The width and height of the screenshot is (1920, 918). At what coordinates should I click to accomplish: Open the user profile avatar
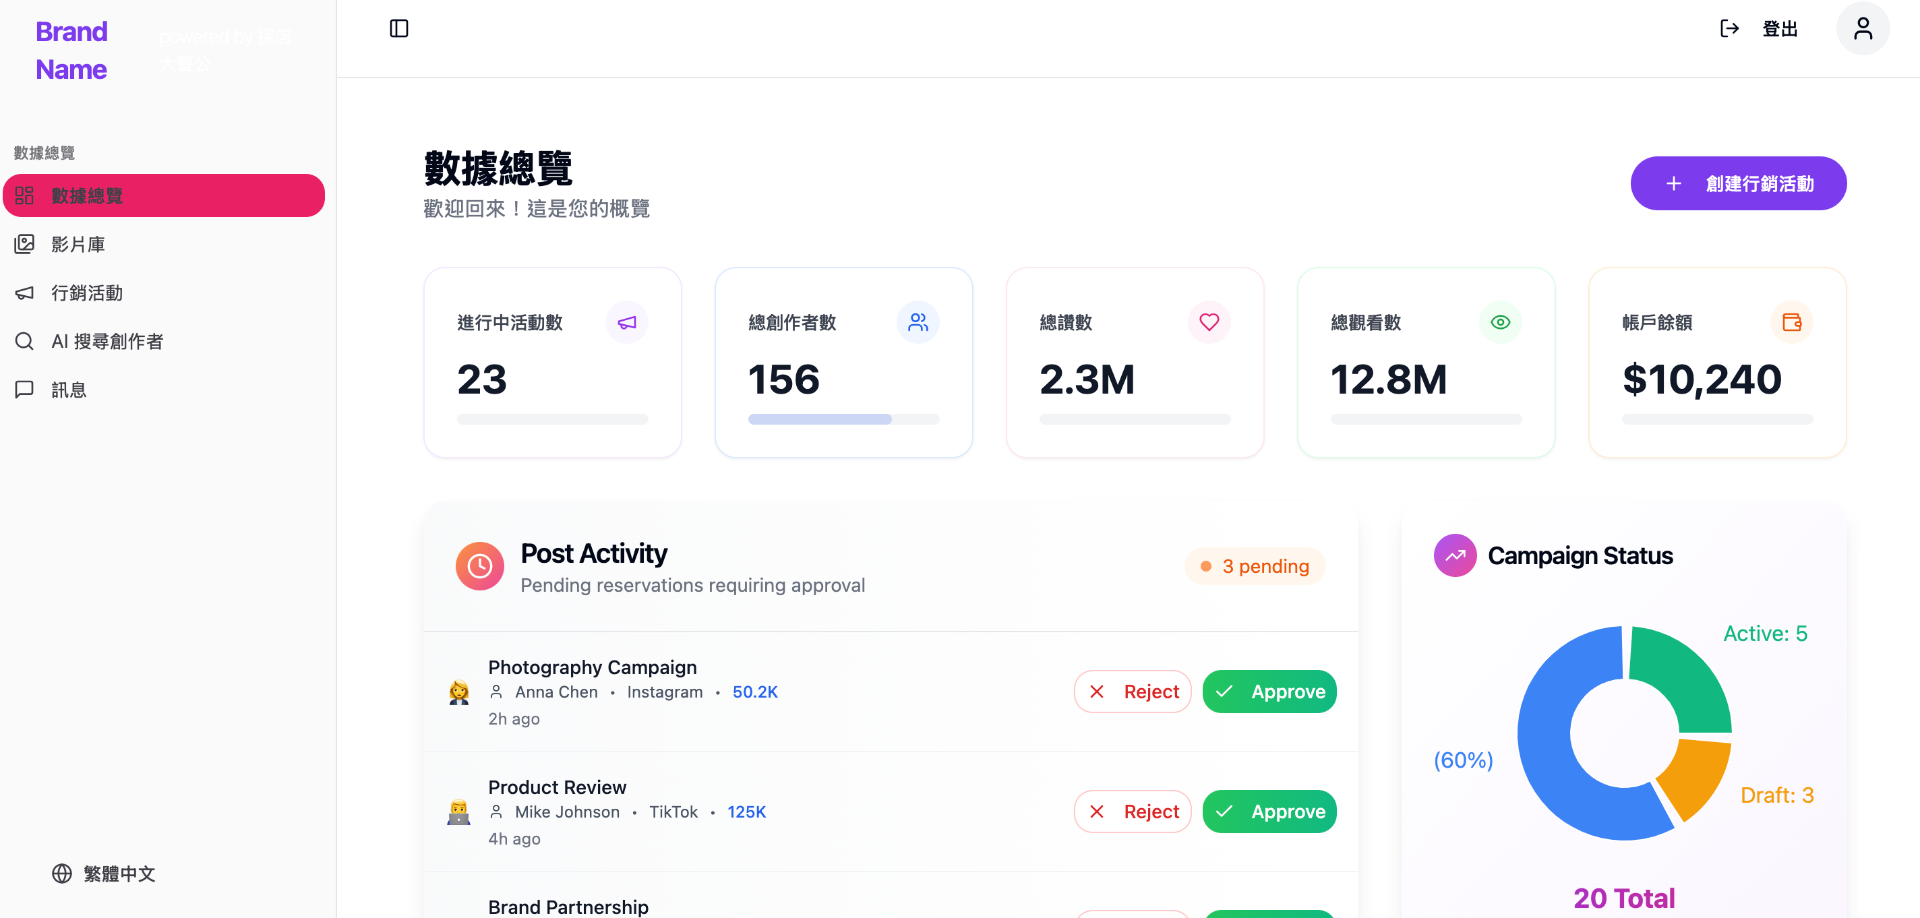pyautogui.click(x=1862, y=28)
